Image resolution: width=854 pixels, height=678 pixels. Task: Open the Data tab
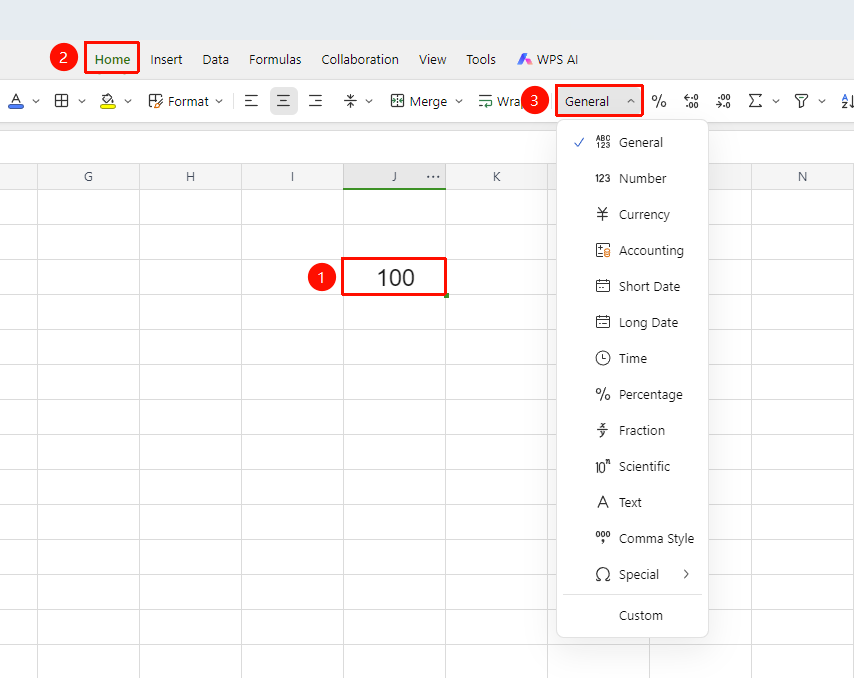click(216, 59)
